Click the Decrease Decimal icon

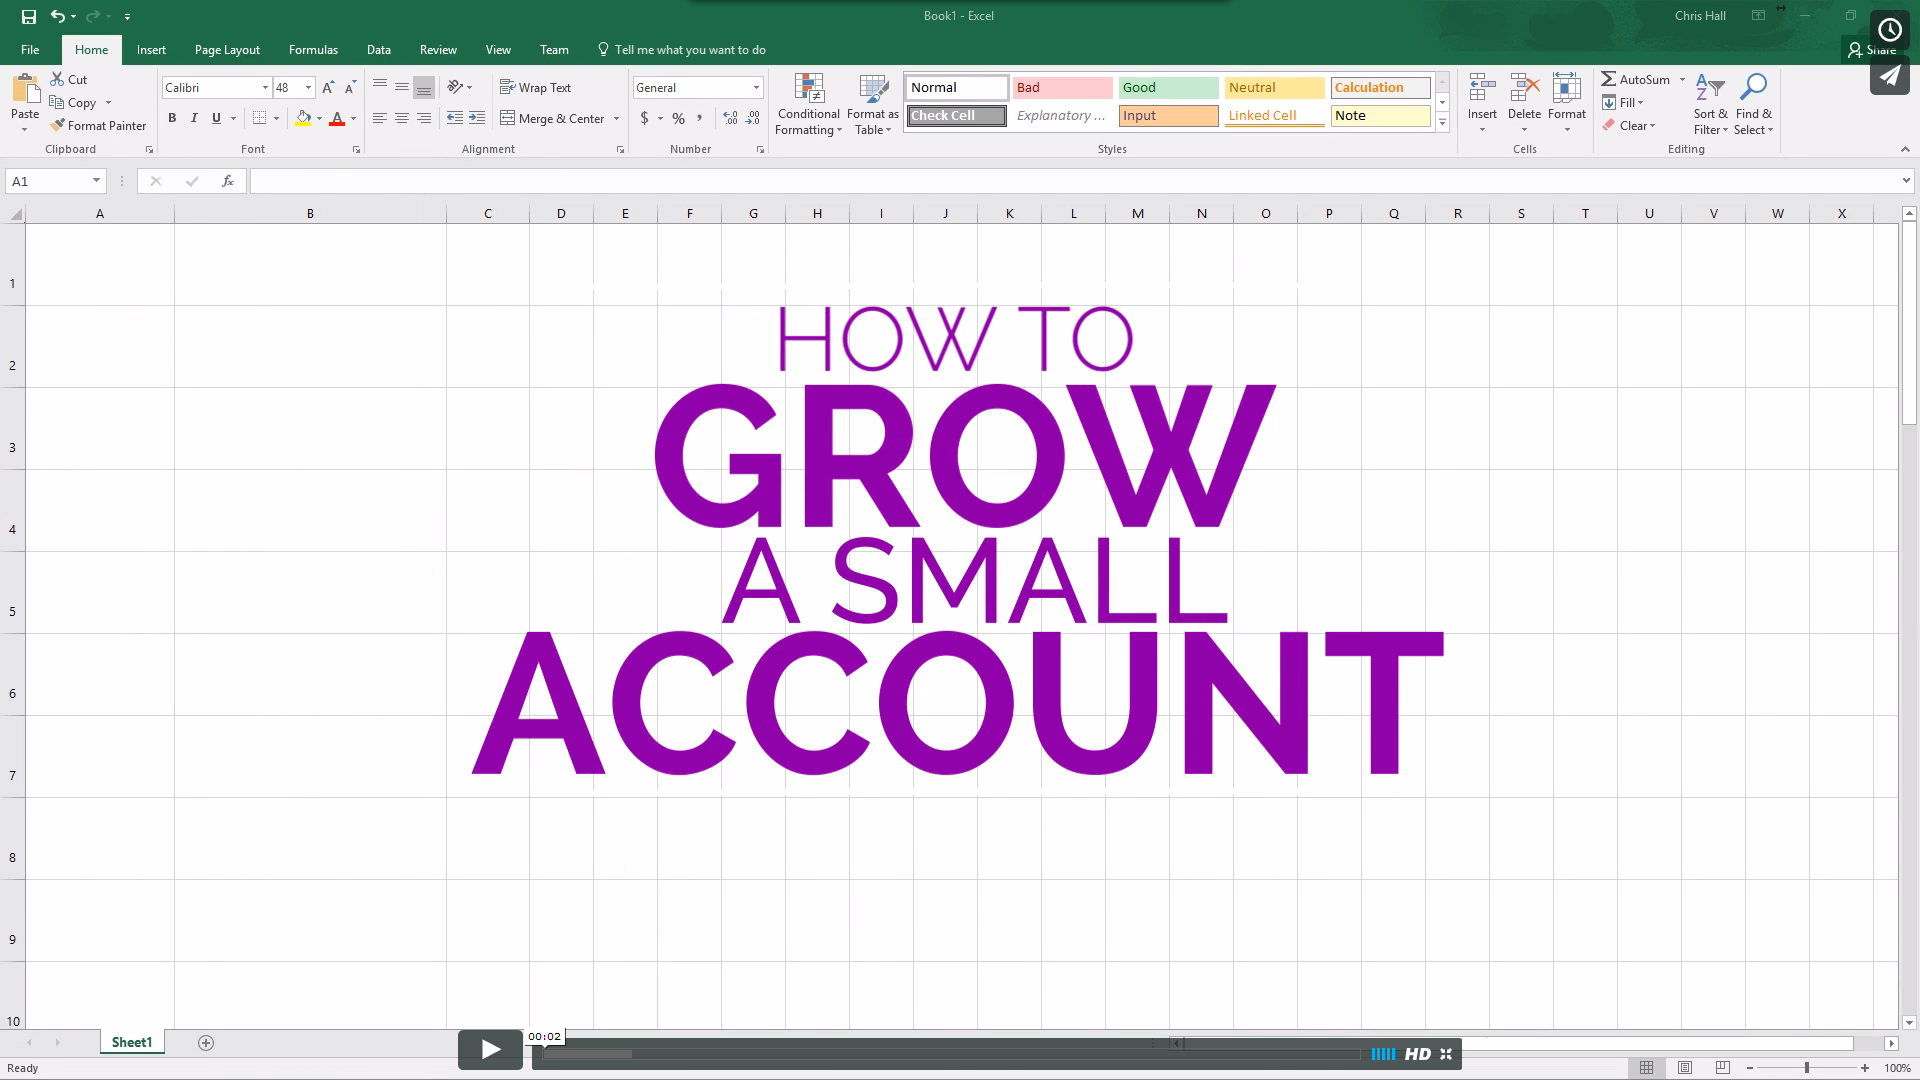pyautogui.click(x=752, y=118)
